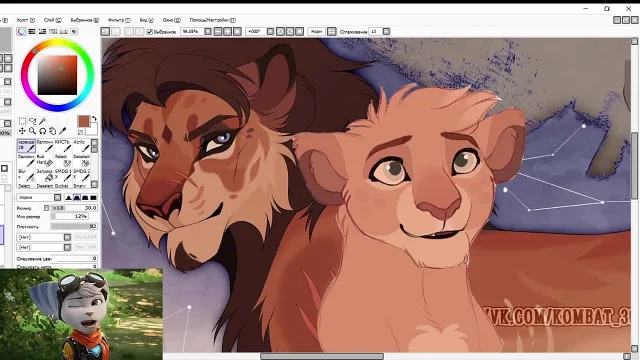Open the Слой menu
This screenshot has width=640, height=360.
point(53,20)
